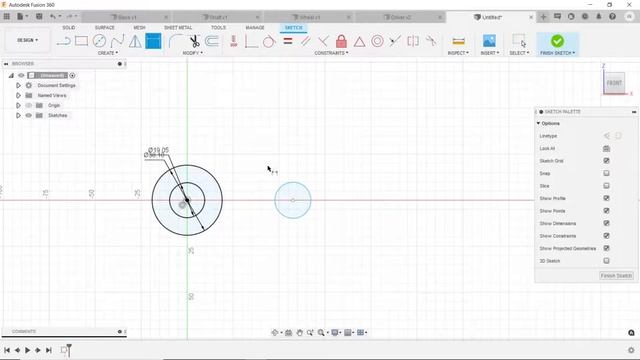This screenshot has height=360, width=640.
Task: Apply the Coincident constraint
Action: [x=251, y=41]
